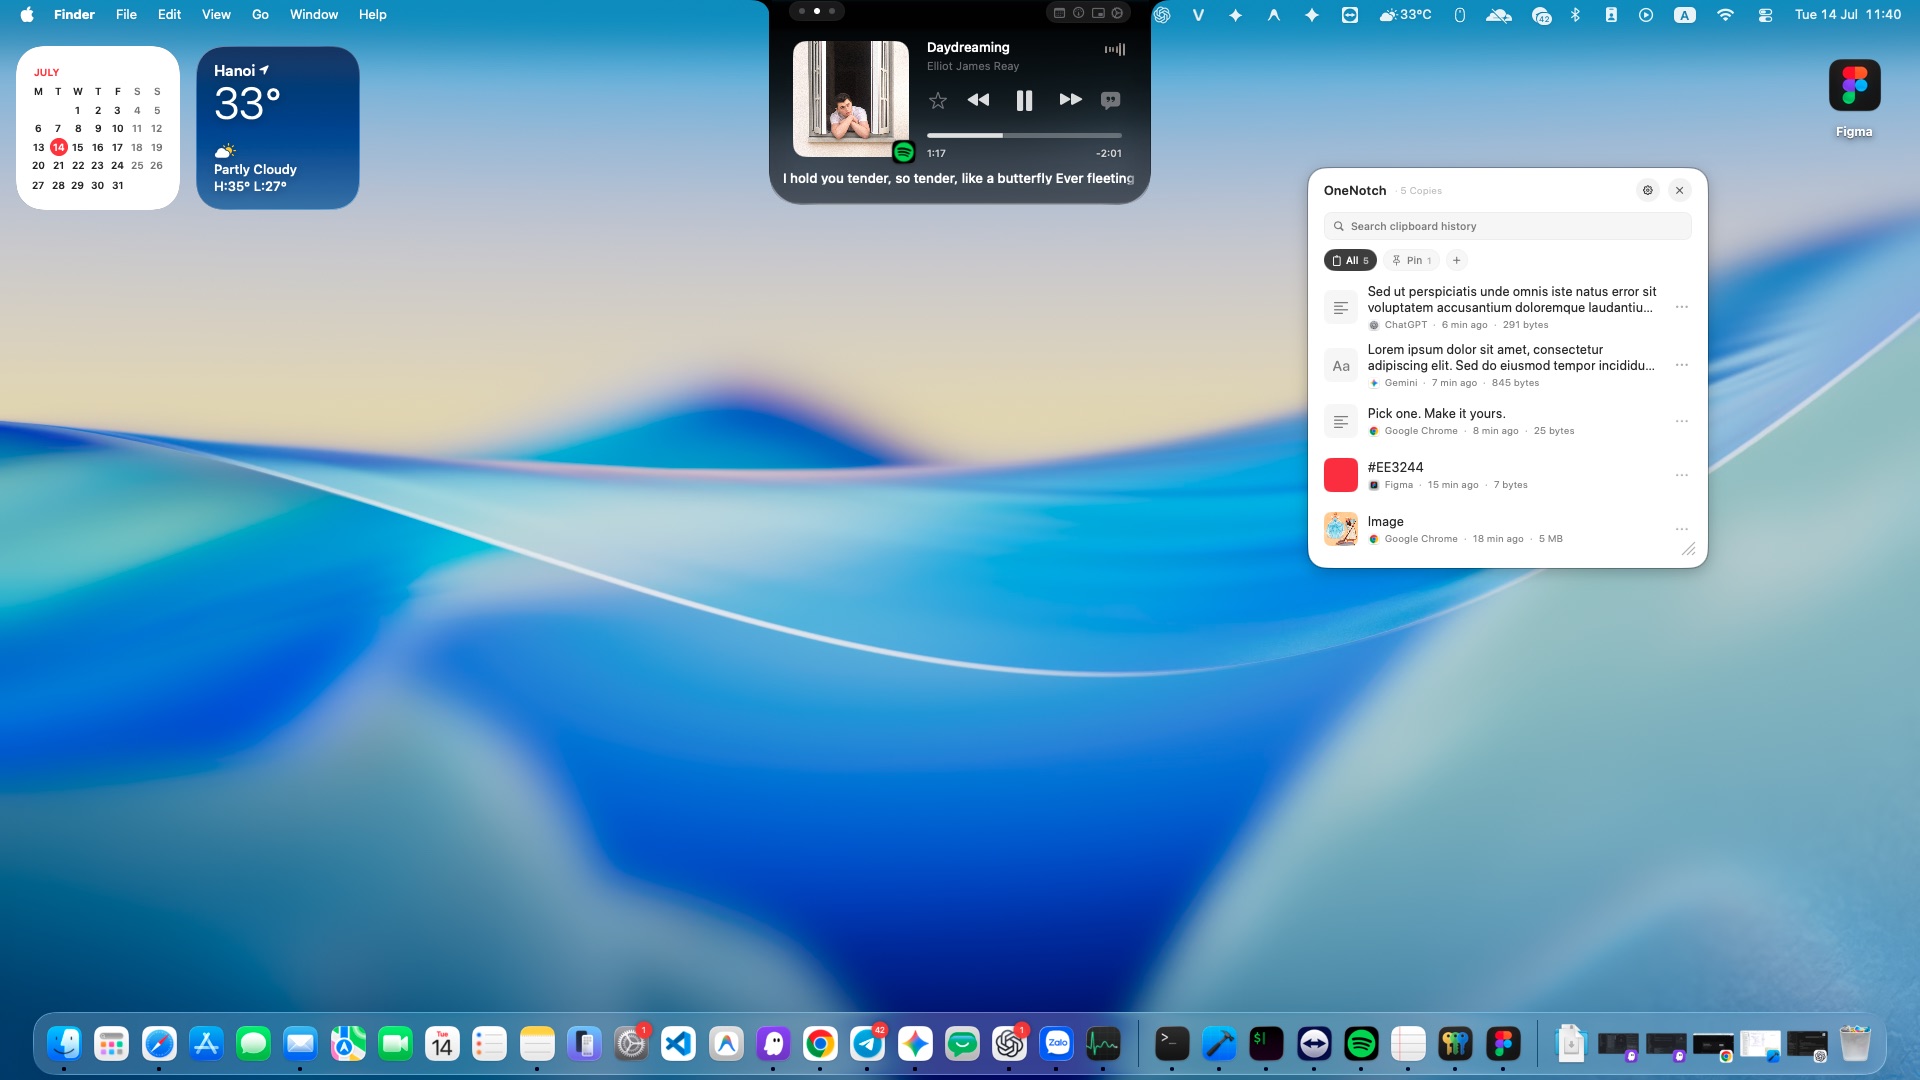Open ChatGPT app in the Dock

coord(1009,1044)
